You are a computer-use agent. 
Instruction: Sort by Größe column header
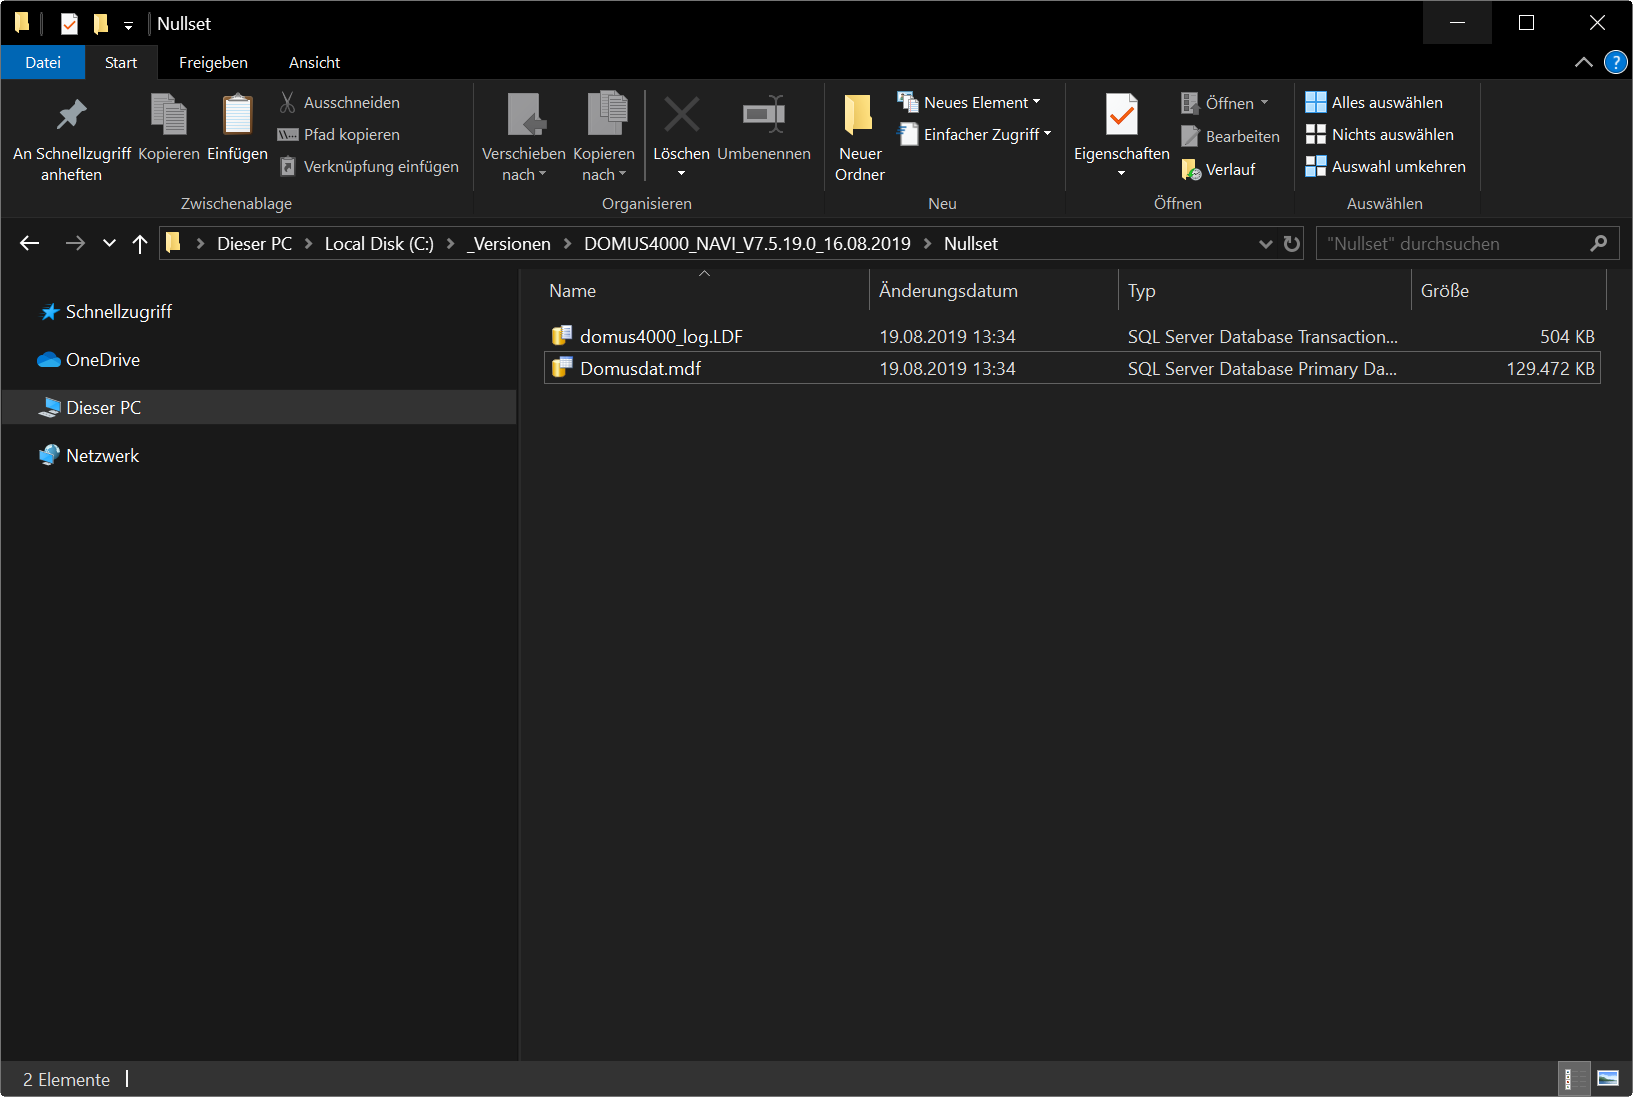click(1508, 291)
